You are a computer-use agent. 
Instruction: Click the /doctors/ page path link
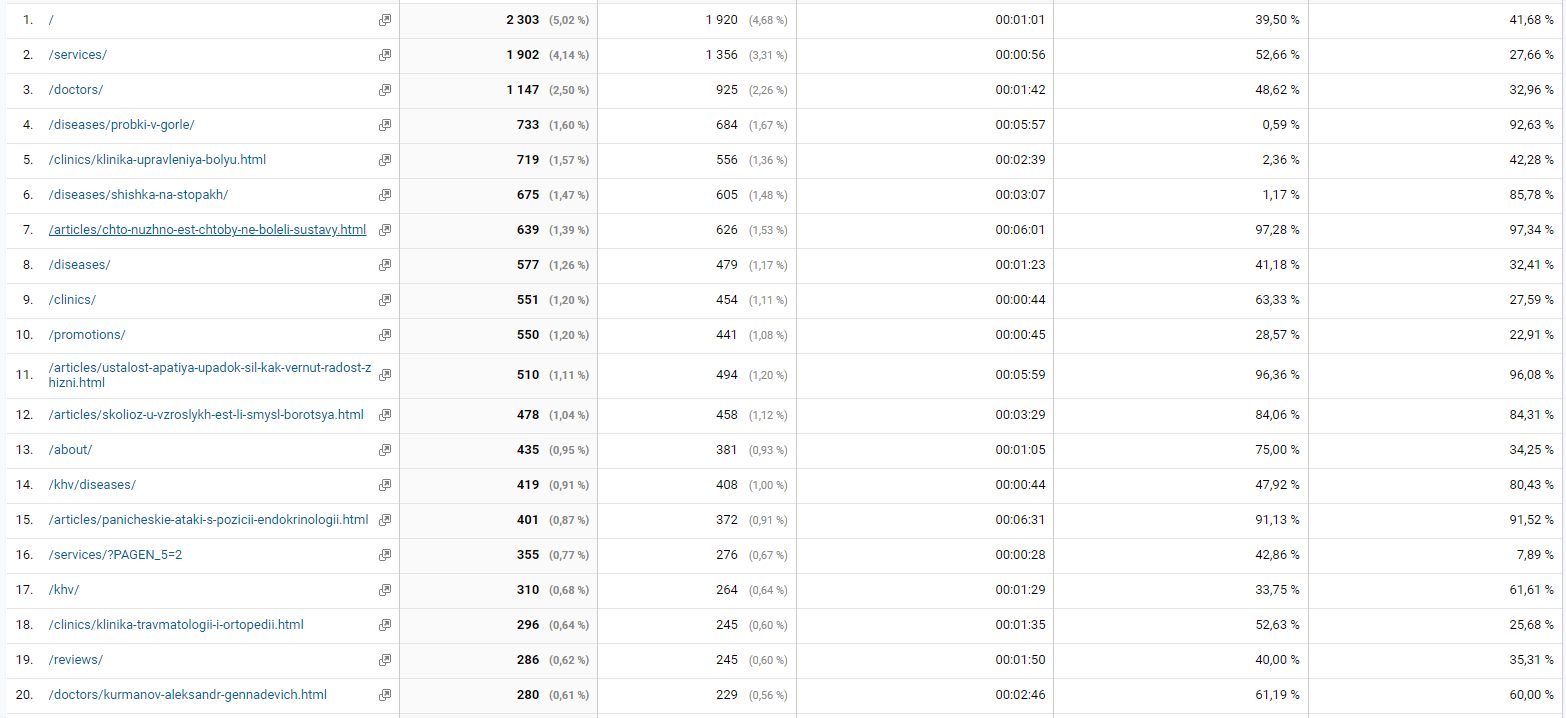click(75, 90)
